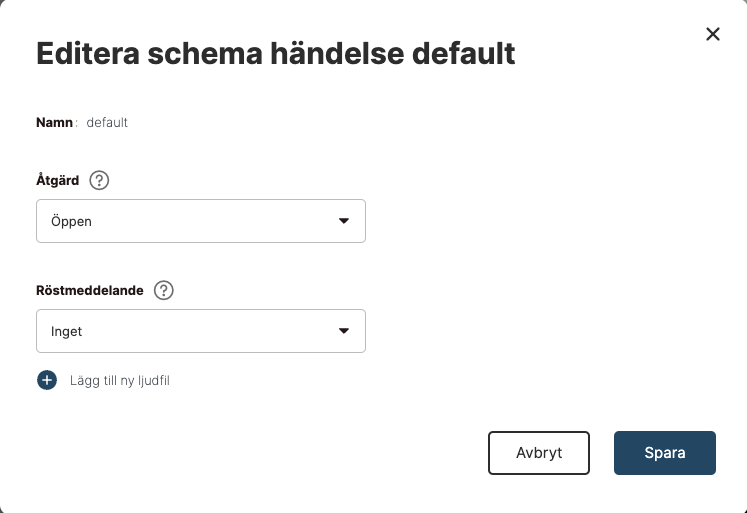The image size is (747, 513).
Task: Show help for Röstmeddelande field
Action: click(x=163, y=290)
